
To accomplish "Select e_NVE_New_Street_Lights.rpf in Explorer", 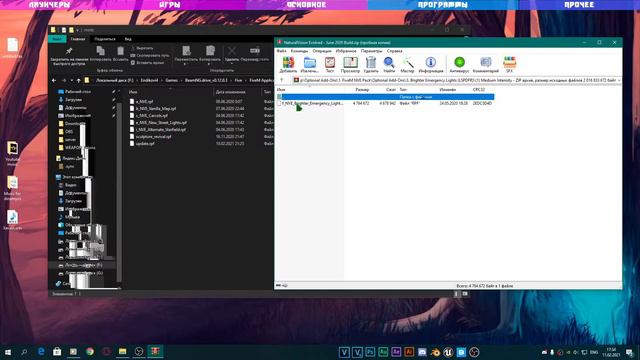I will (x=161, y=122).
